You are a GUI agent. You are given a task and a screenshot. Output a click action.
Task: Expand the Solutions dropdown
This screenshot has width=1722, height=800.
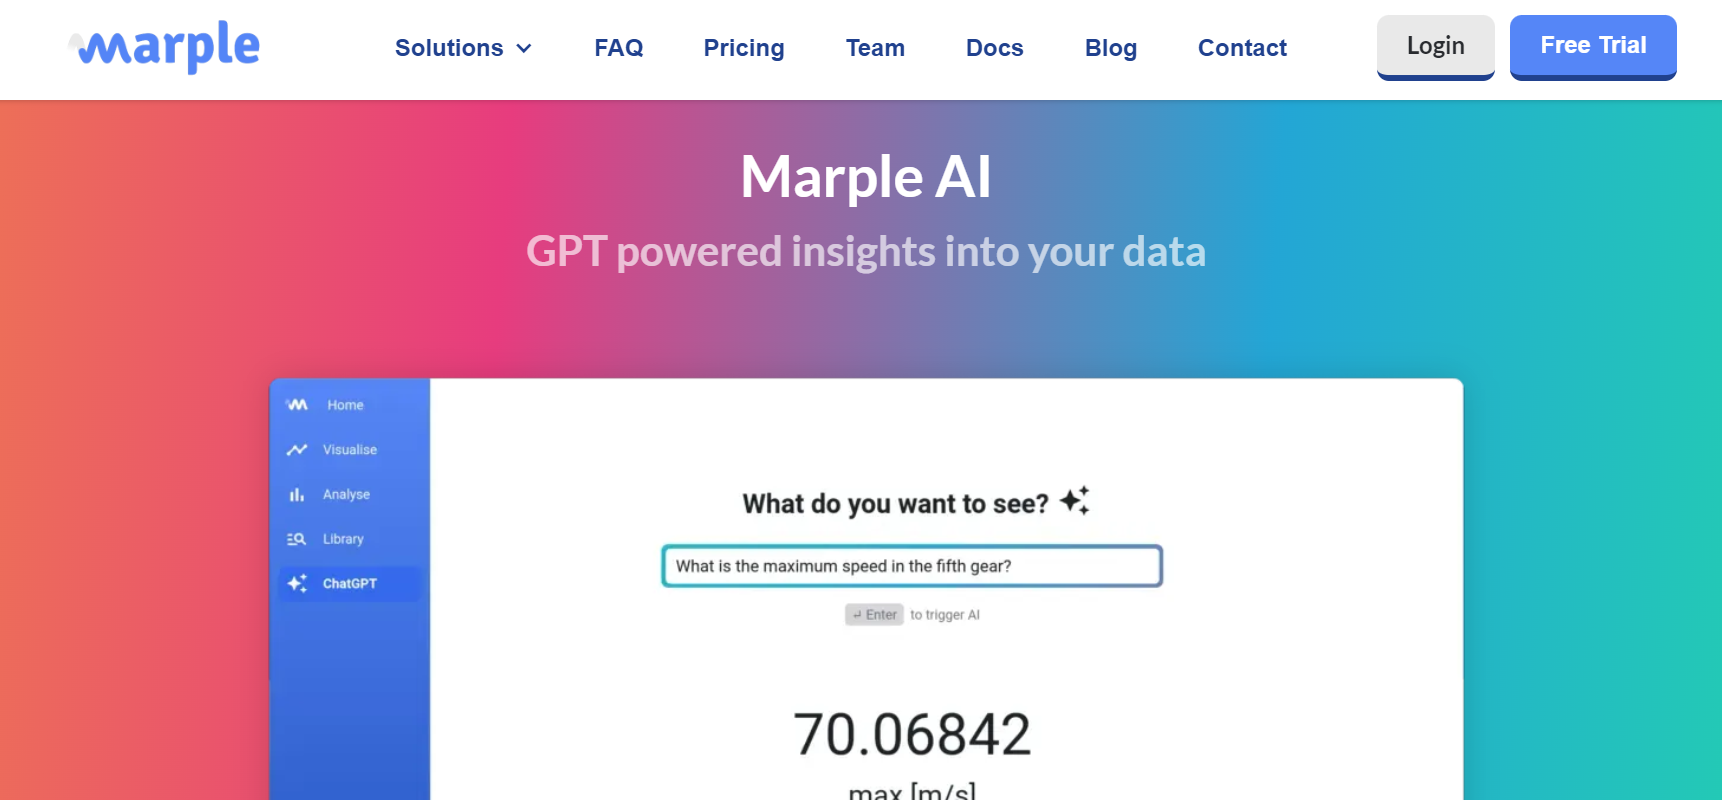(x=449, y=47)
